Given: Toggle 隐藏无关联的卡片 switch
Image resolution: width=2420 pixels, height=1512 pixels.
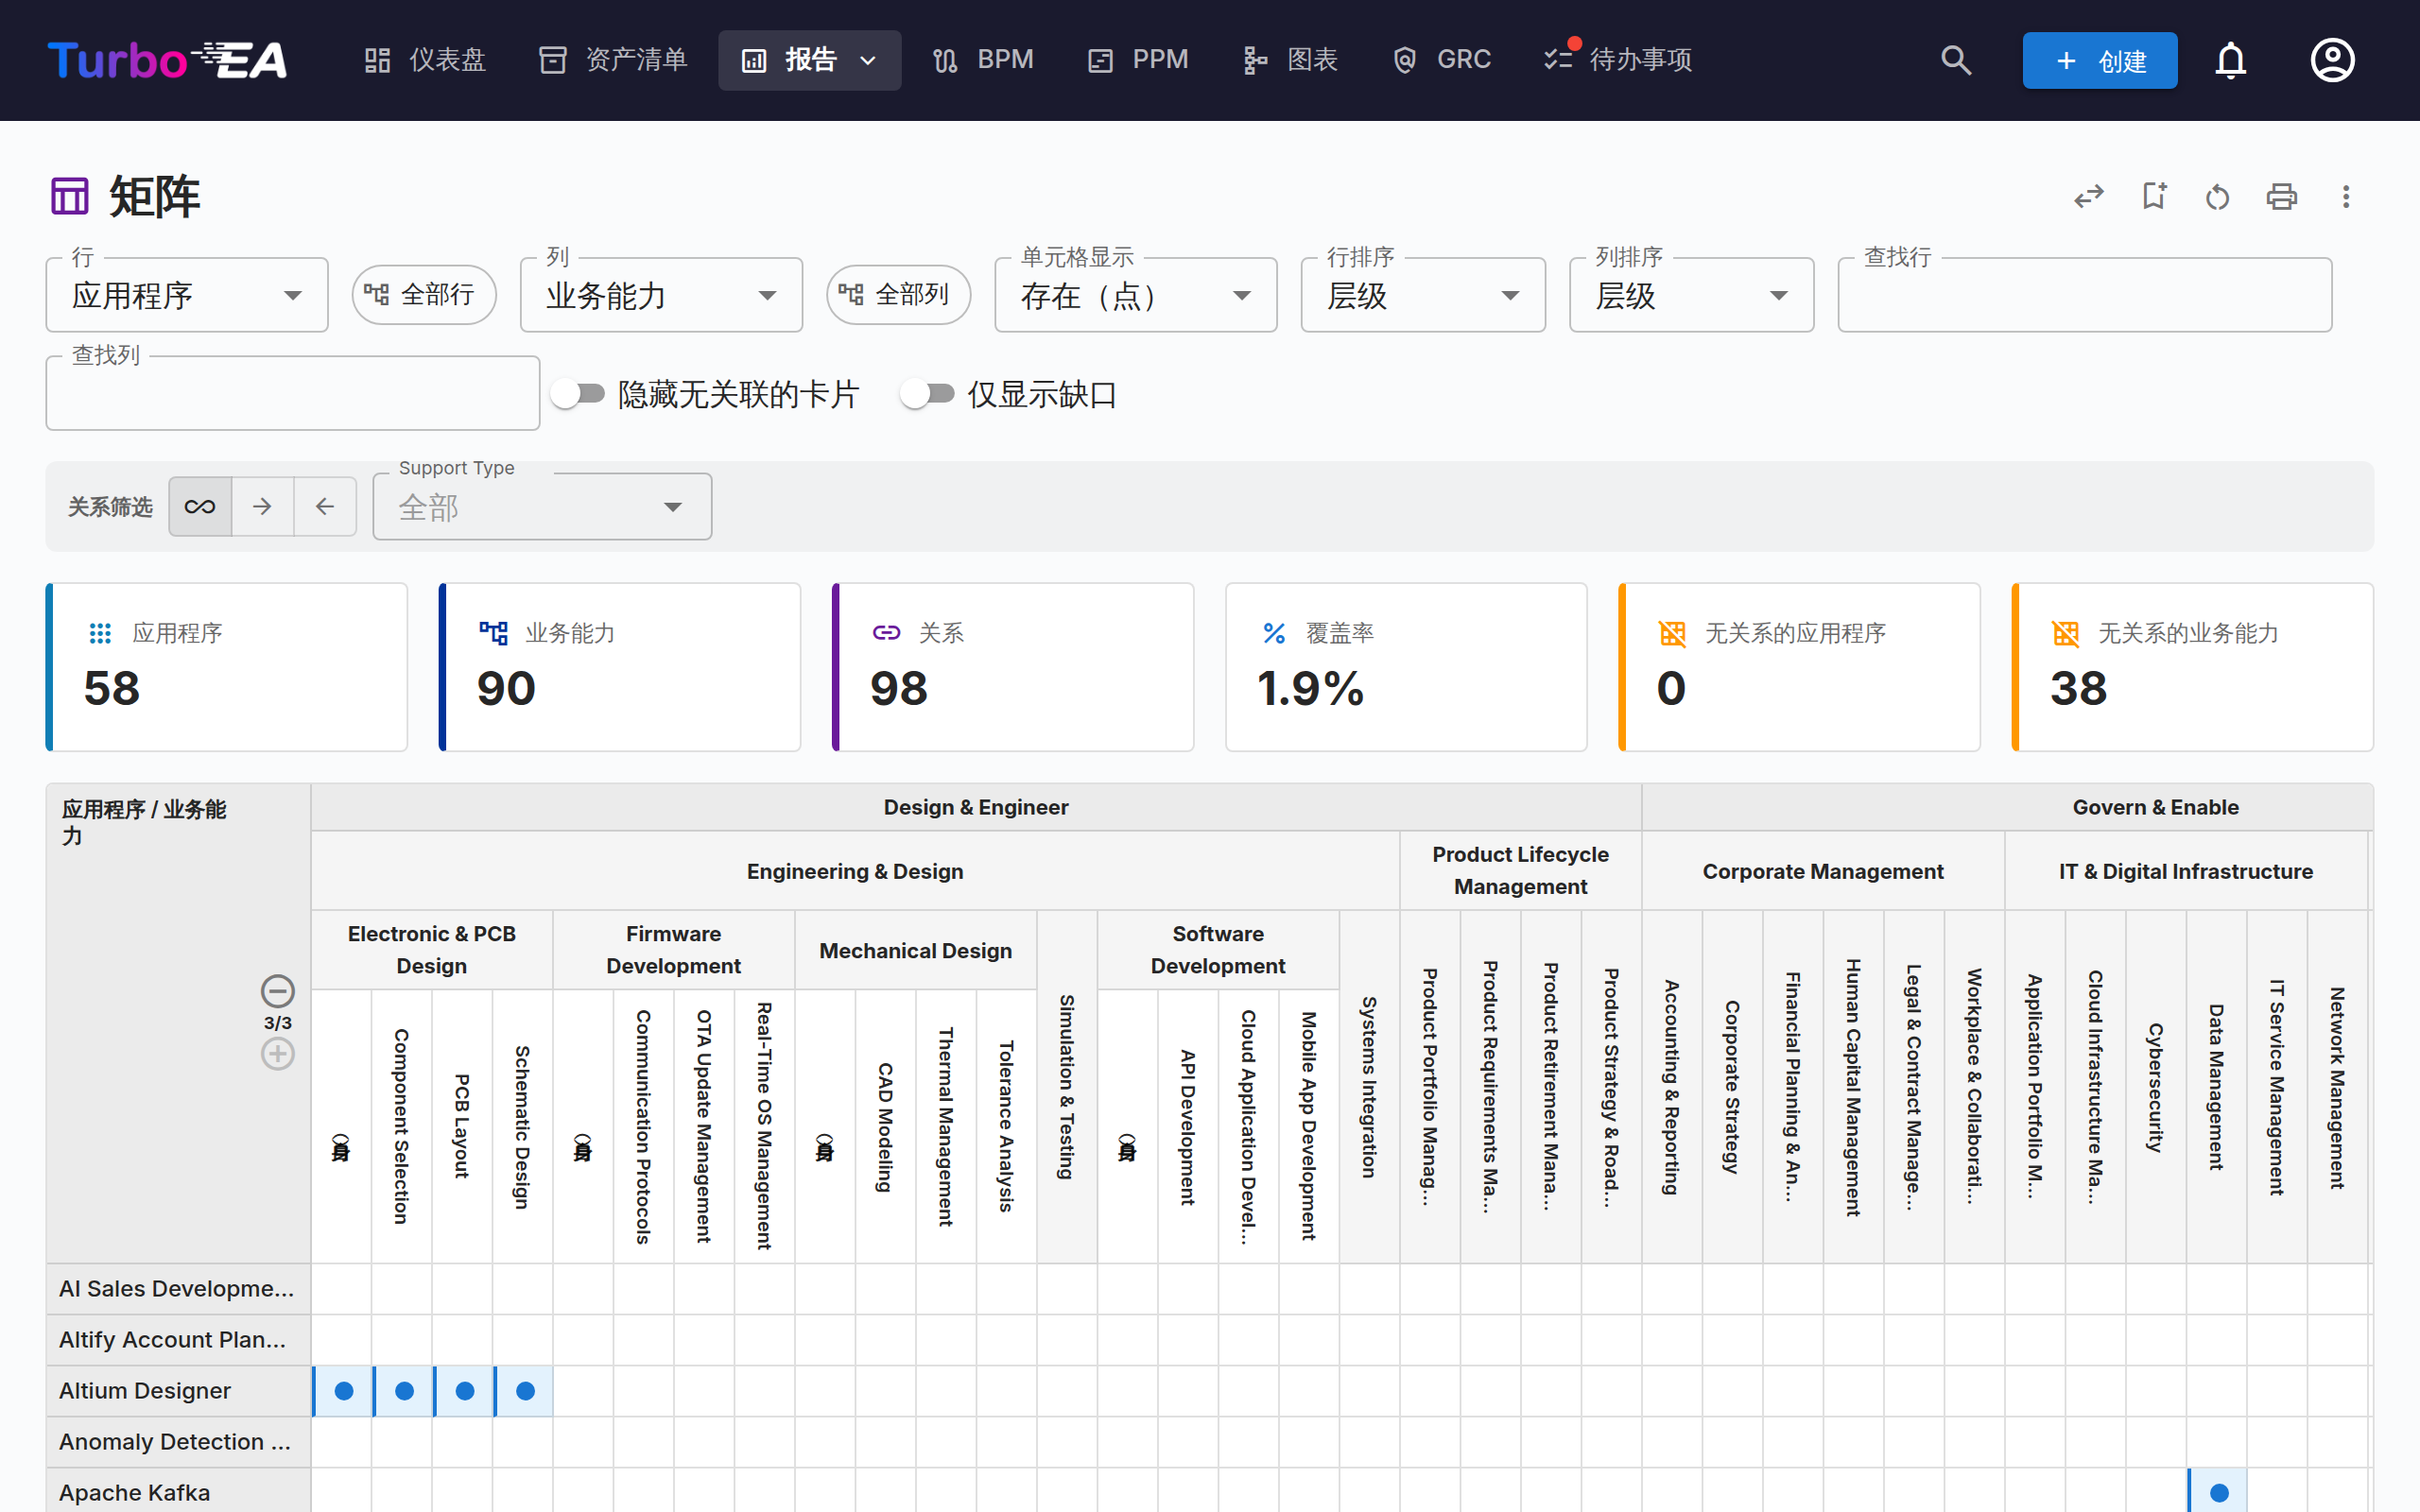Looking at the screenshot, I should 578,394.
